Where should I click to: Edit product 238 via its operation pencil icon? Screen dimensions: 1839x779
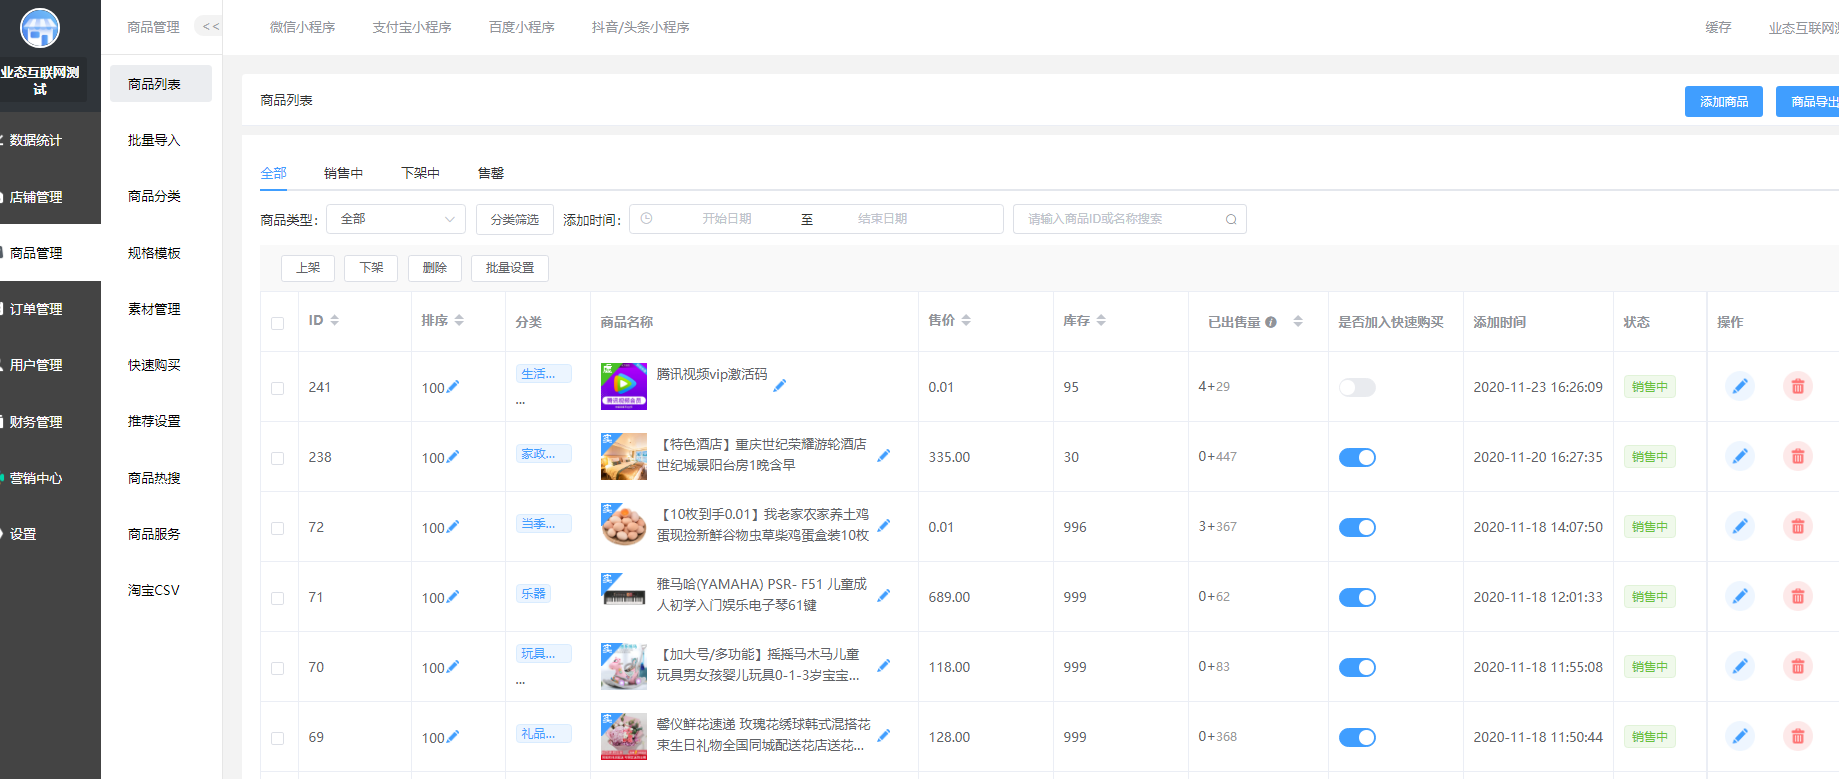[x=1740, y=456]
